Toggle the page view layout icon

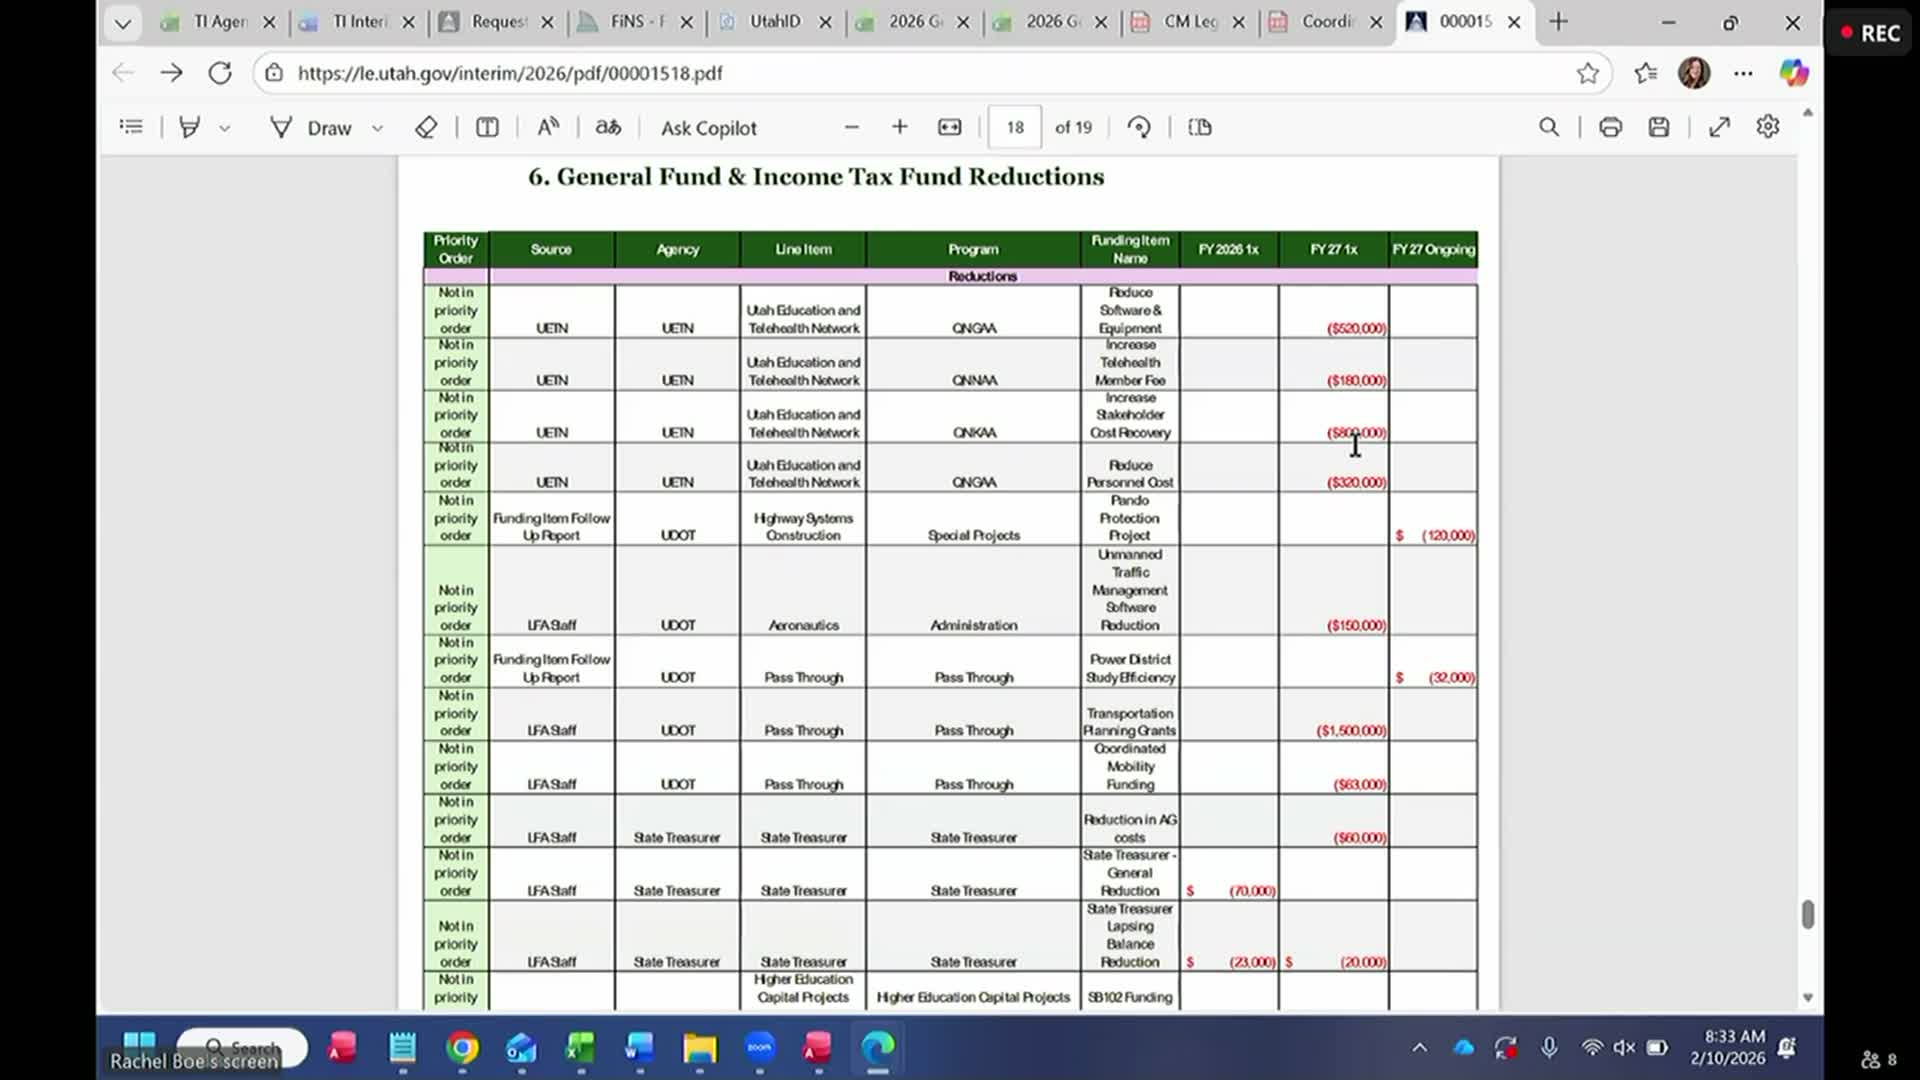point(1200,127)
